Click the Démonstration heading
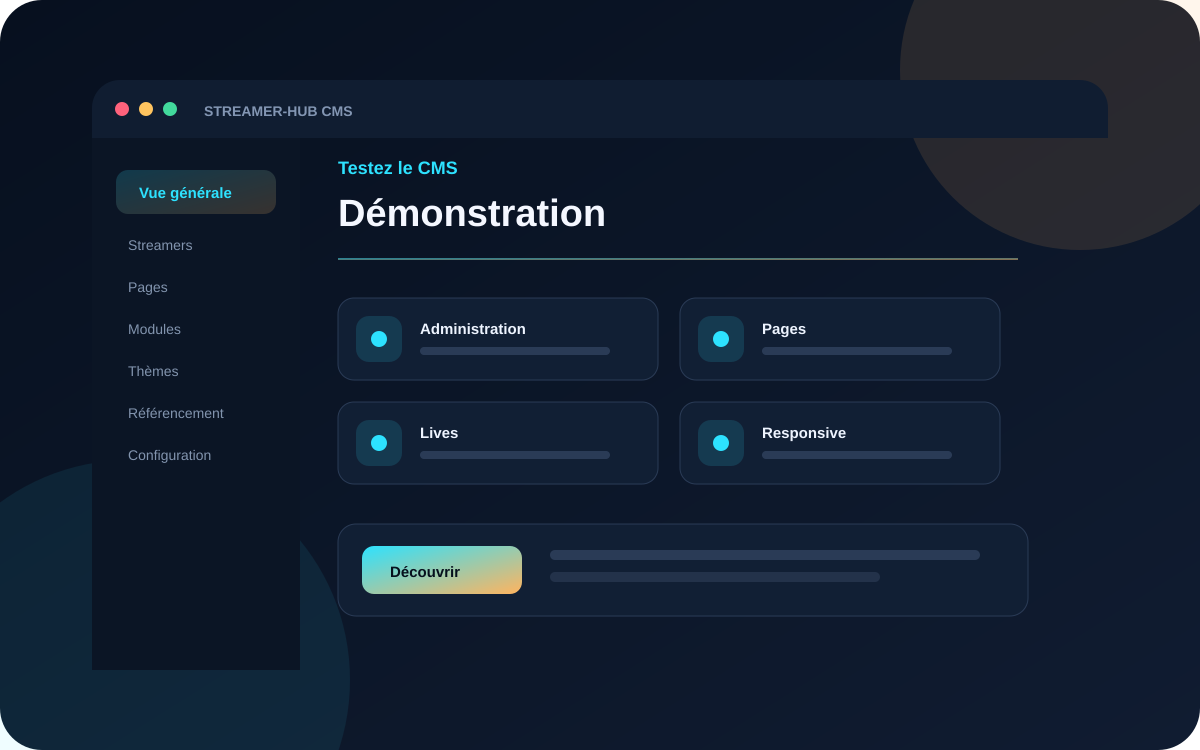Screen dimensions: 1200x750 point(472,213)
